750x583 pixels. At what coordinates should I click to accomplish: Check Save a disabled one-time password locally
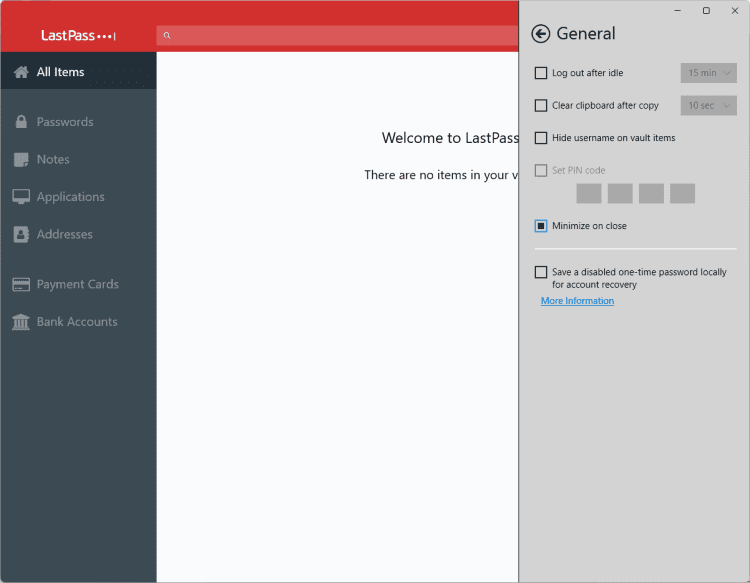(x=540, y=272)
